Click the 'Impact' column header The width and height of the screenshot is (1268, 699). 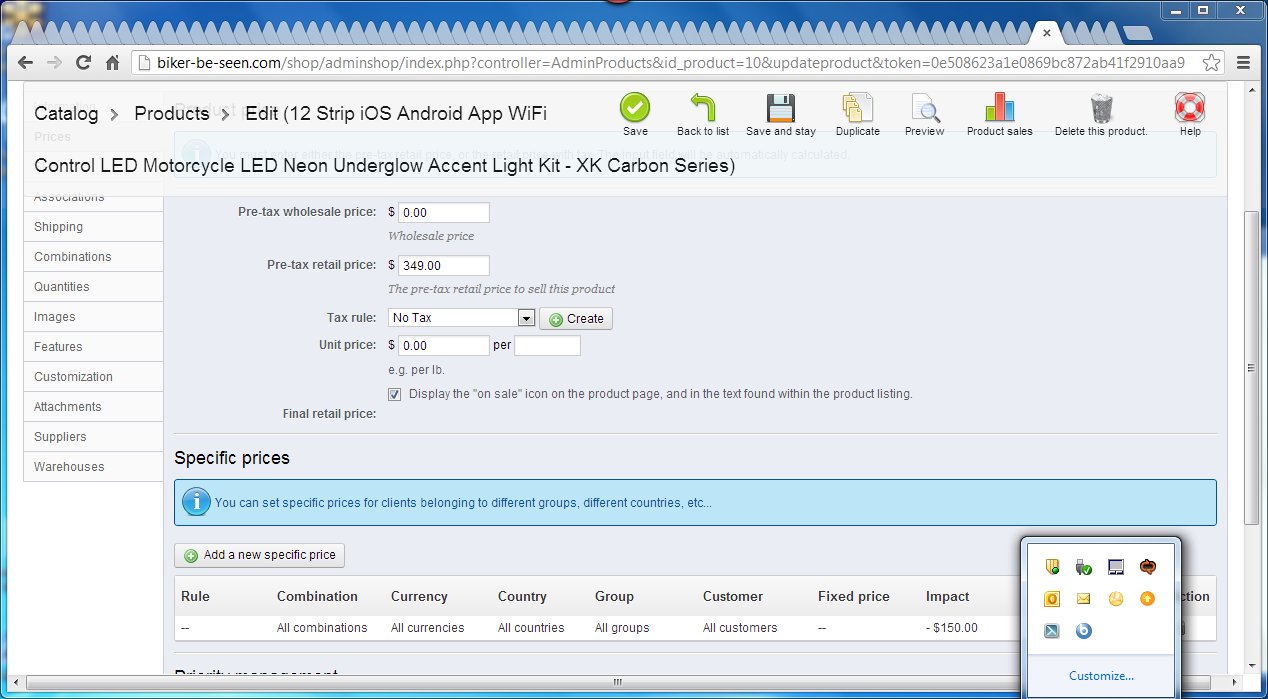[x=948, y=596]
